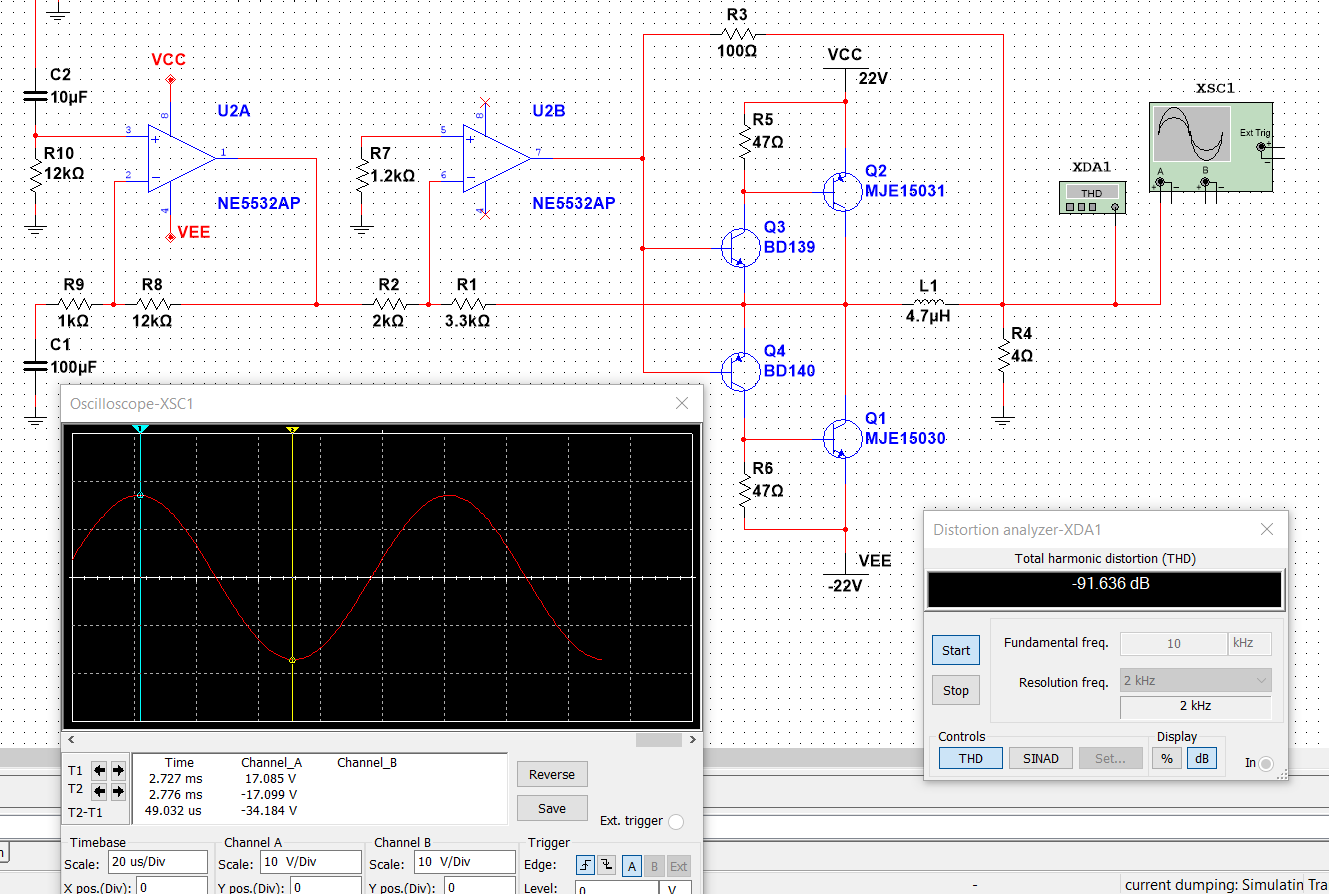1329x894 pixels.
Task: Click the oscilloscope Save button
Action: click(x=552, y=808)
